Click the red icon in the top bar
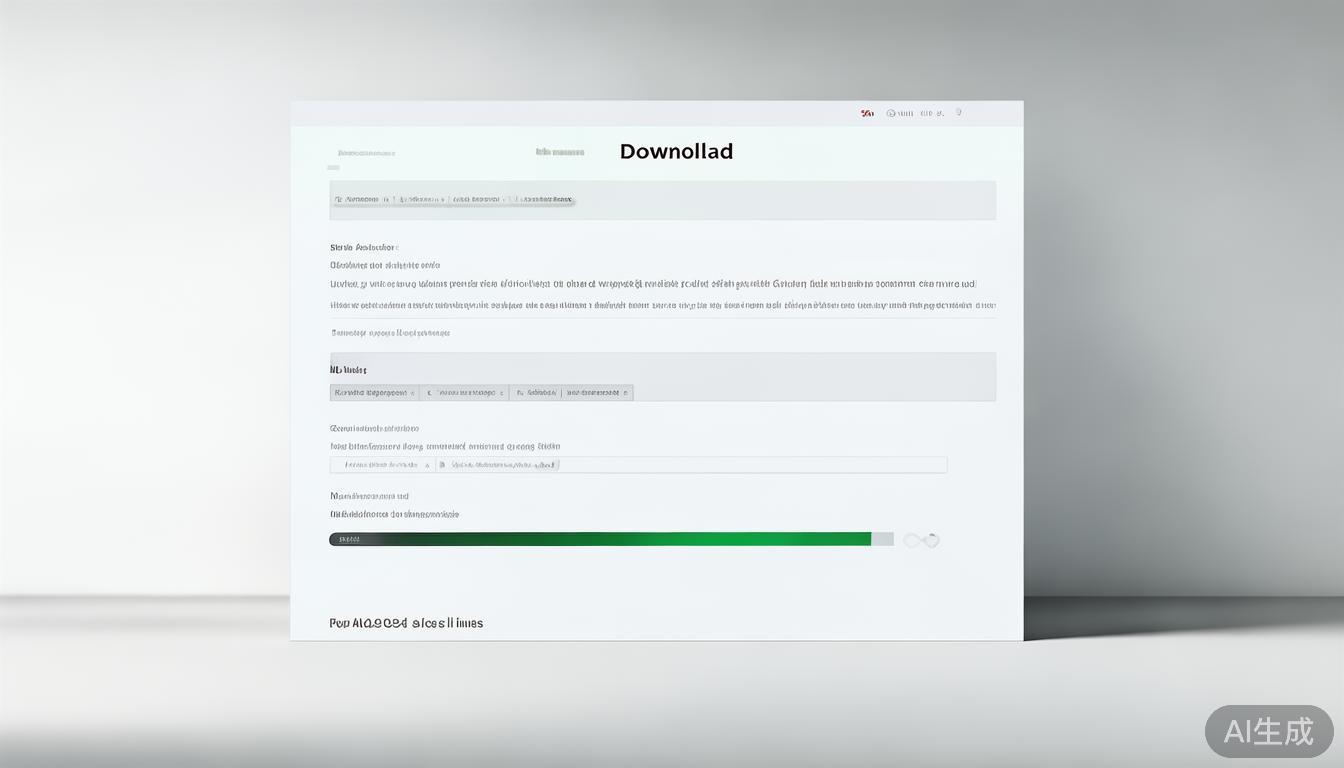 pyautogui.click(x=867, y=114)
